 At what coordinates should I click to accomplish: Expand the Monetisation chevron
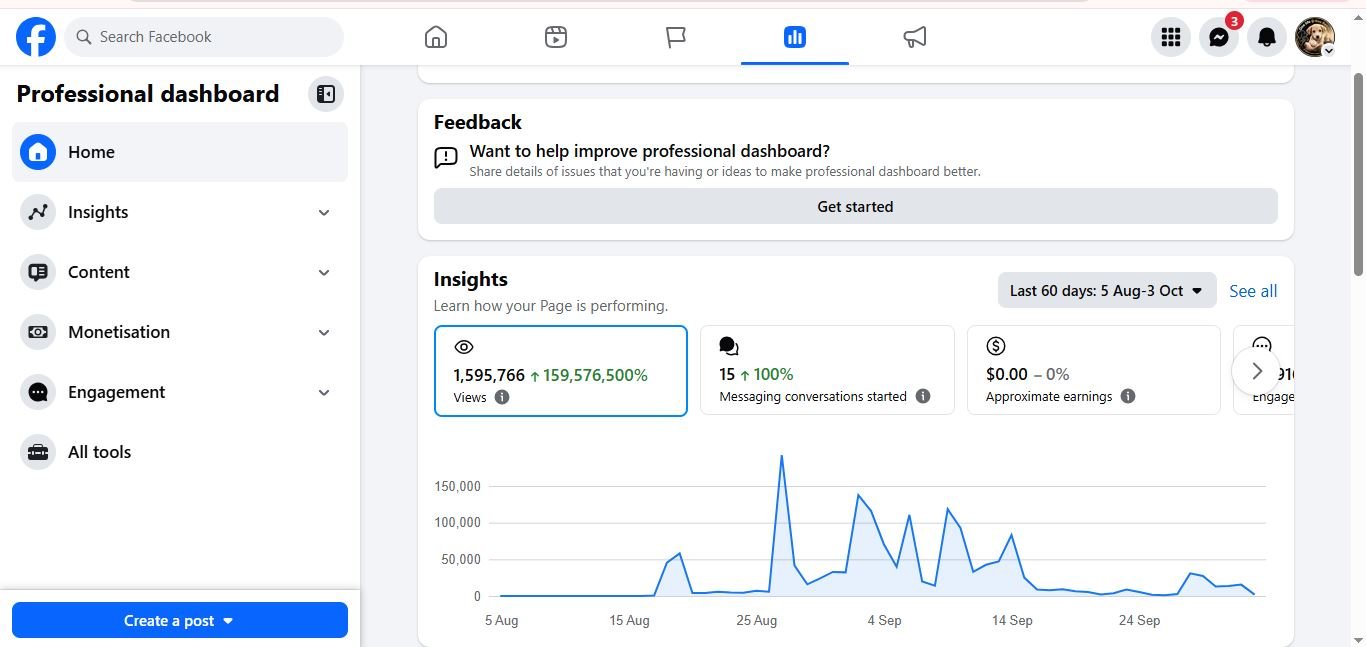click(x=324, y=332)
